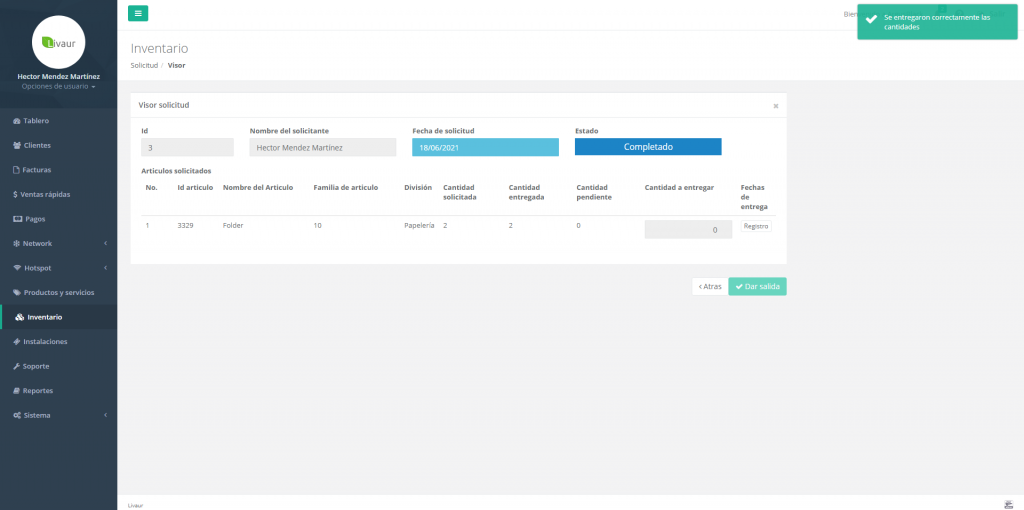This screenshot has width=1024, height=510.
Task: Expand the Hotspot submenu arrow
Action: [x=105, y=268]
